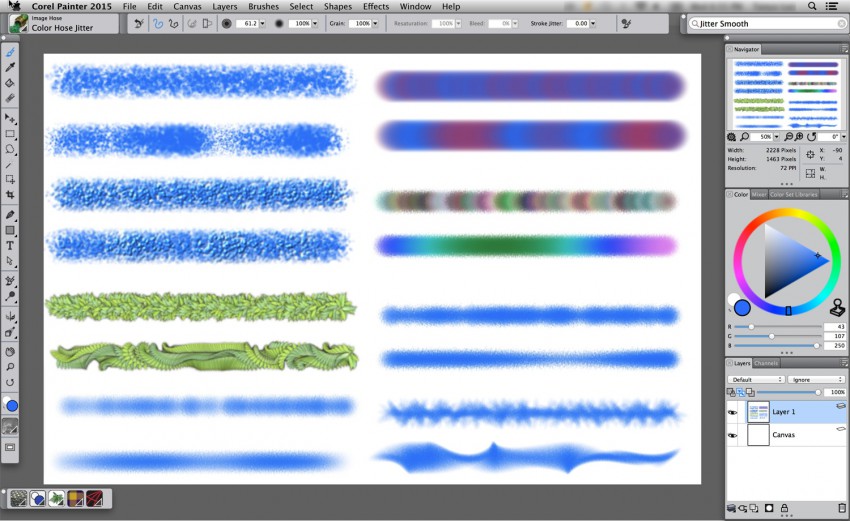Select the Dodge tool

point(10,297)
